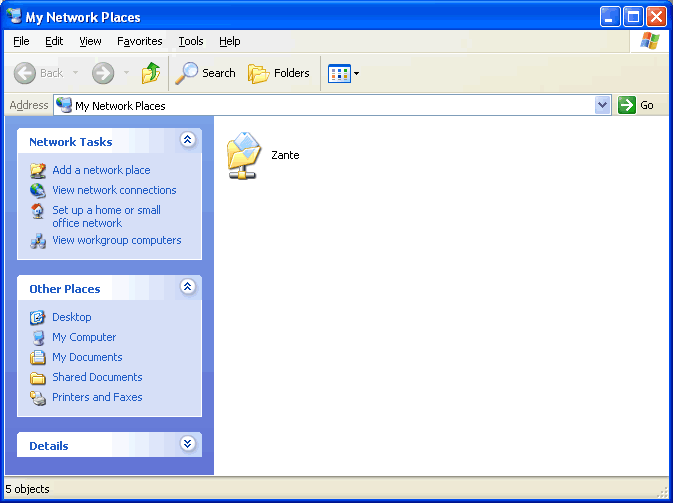Click the Up folder toolbar icon
The image size is (673, 503).
click(151, 73)
